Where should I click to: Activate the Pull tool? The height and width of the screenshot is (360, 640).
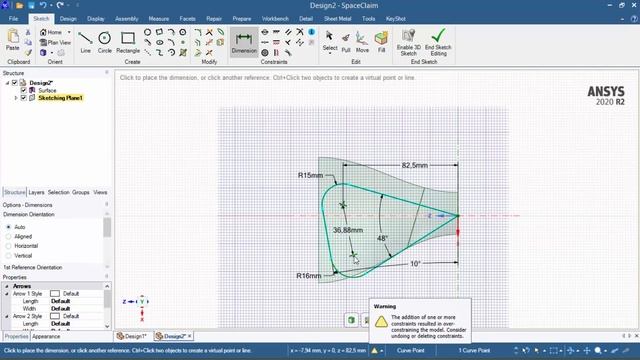[346, 43]
